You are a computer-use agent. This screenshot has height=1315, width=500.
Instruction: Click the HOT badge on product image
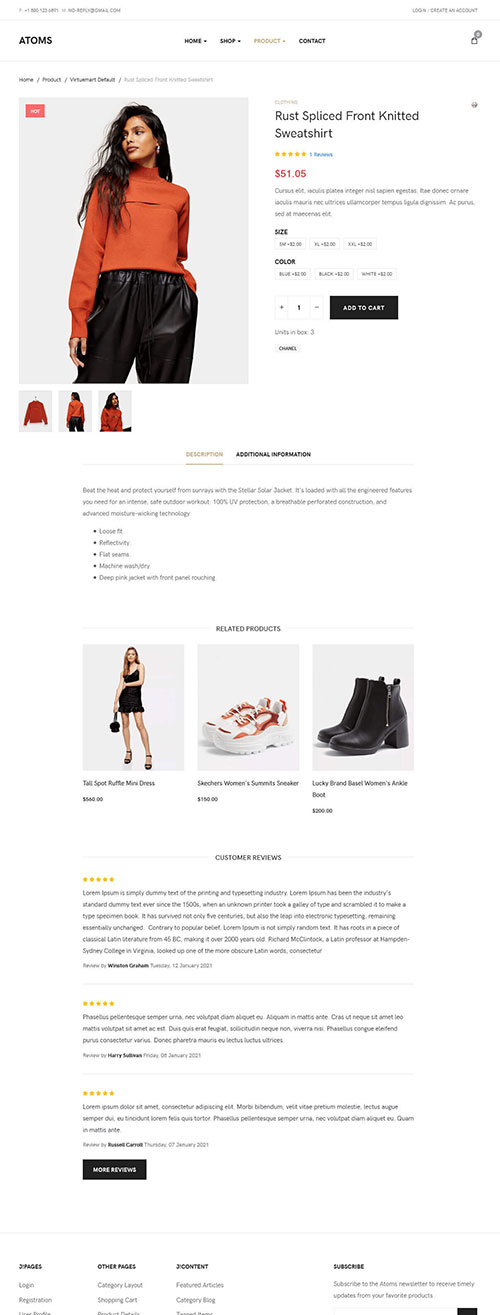pyautogui.click(x=35, y=111)
